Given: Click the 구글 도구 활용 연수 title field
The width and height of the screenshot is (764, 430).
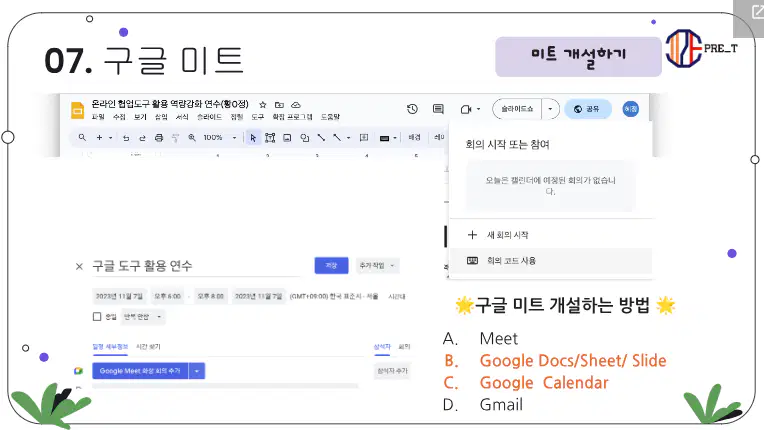Looking at the screenshot, I should (x=196, y=266).
